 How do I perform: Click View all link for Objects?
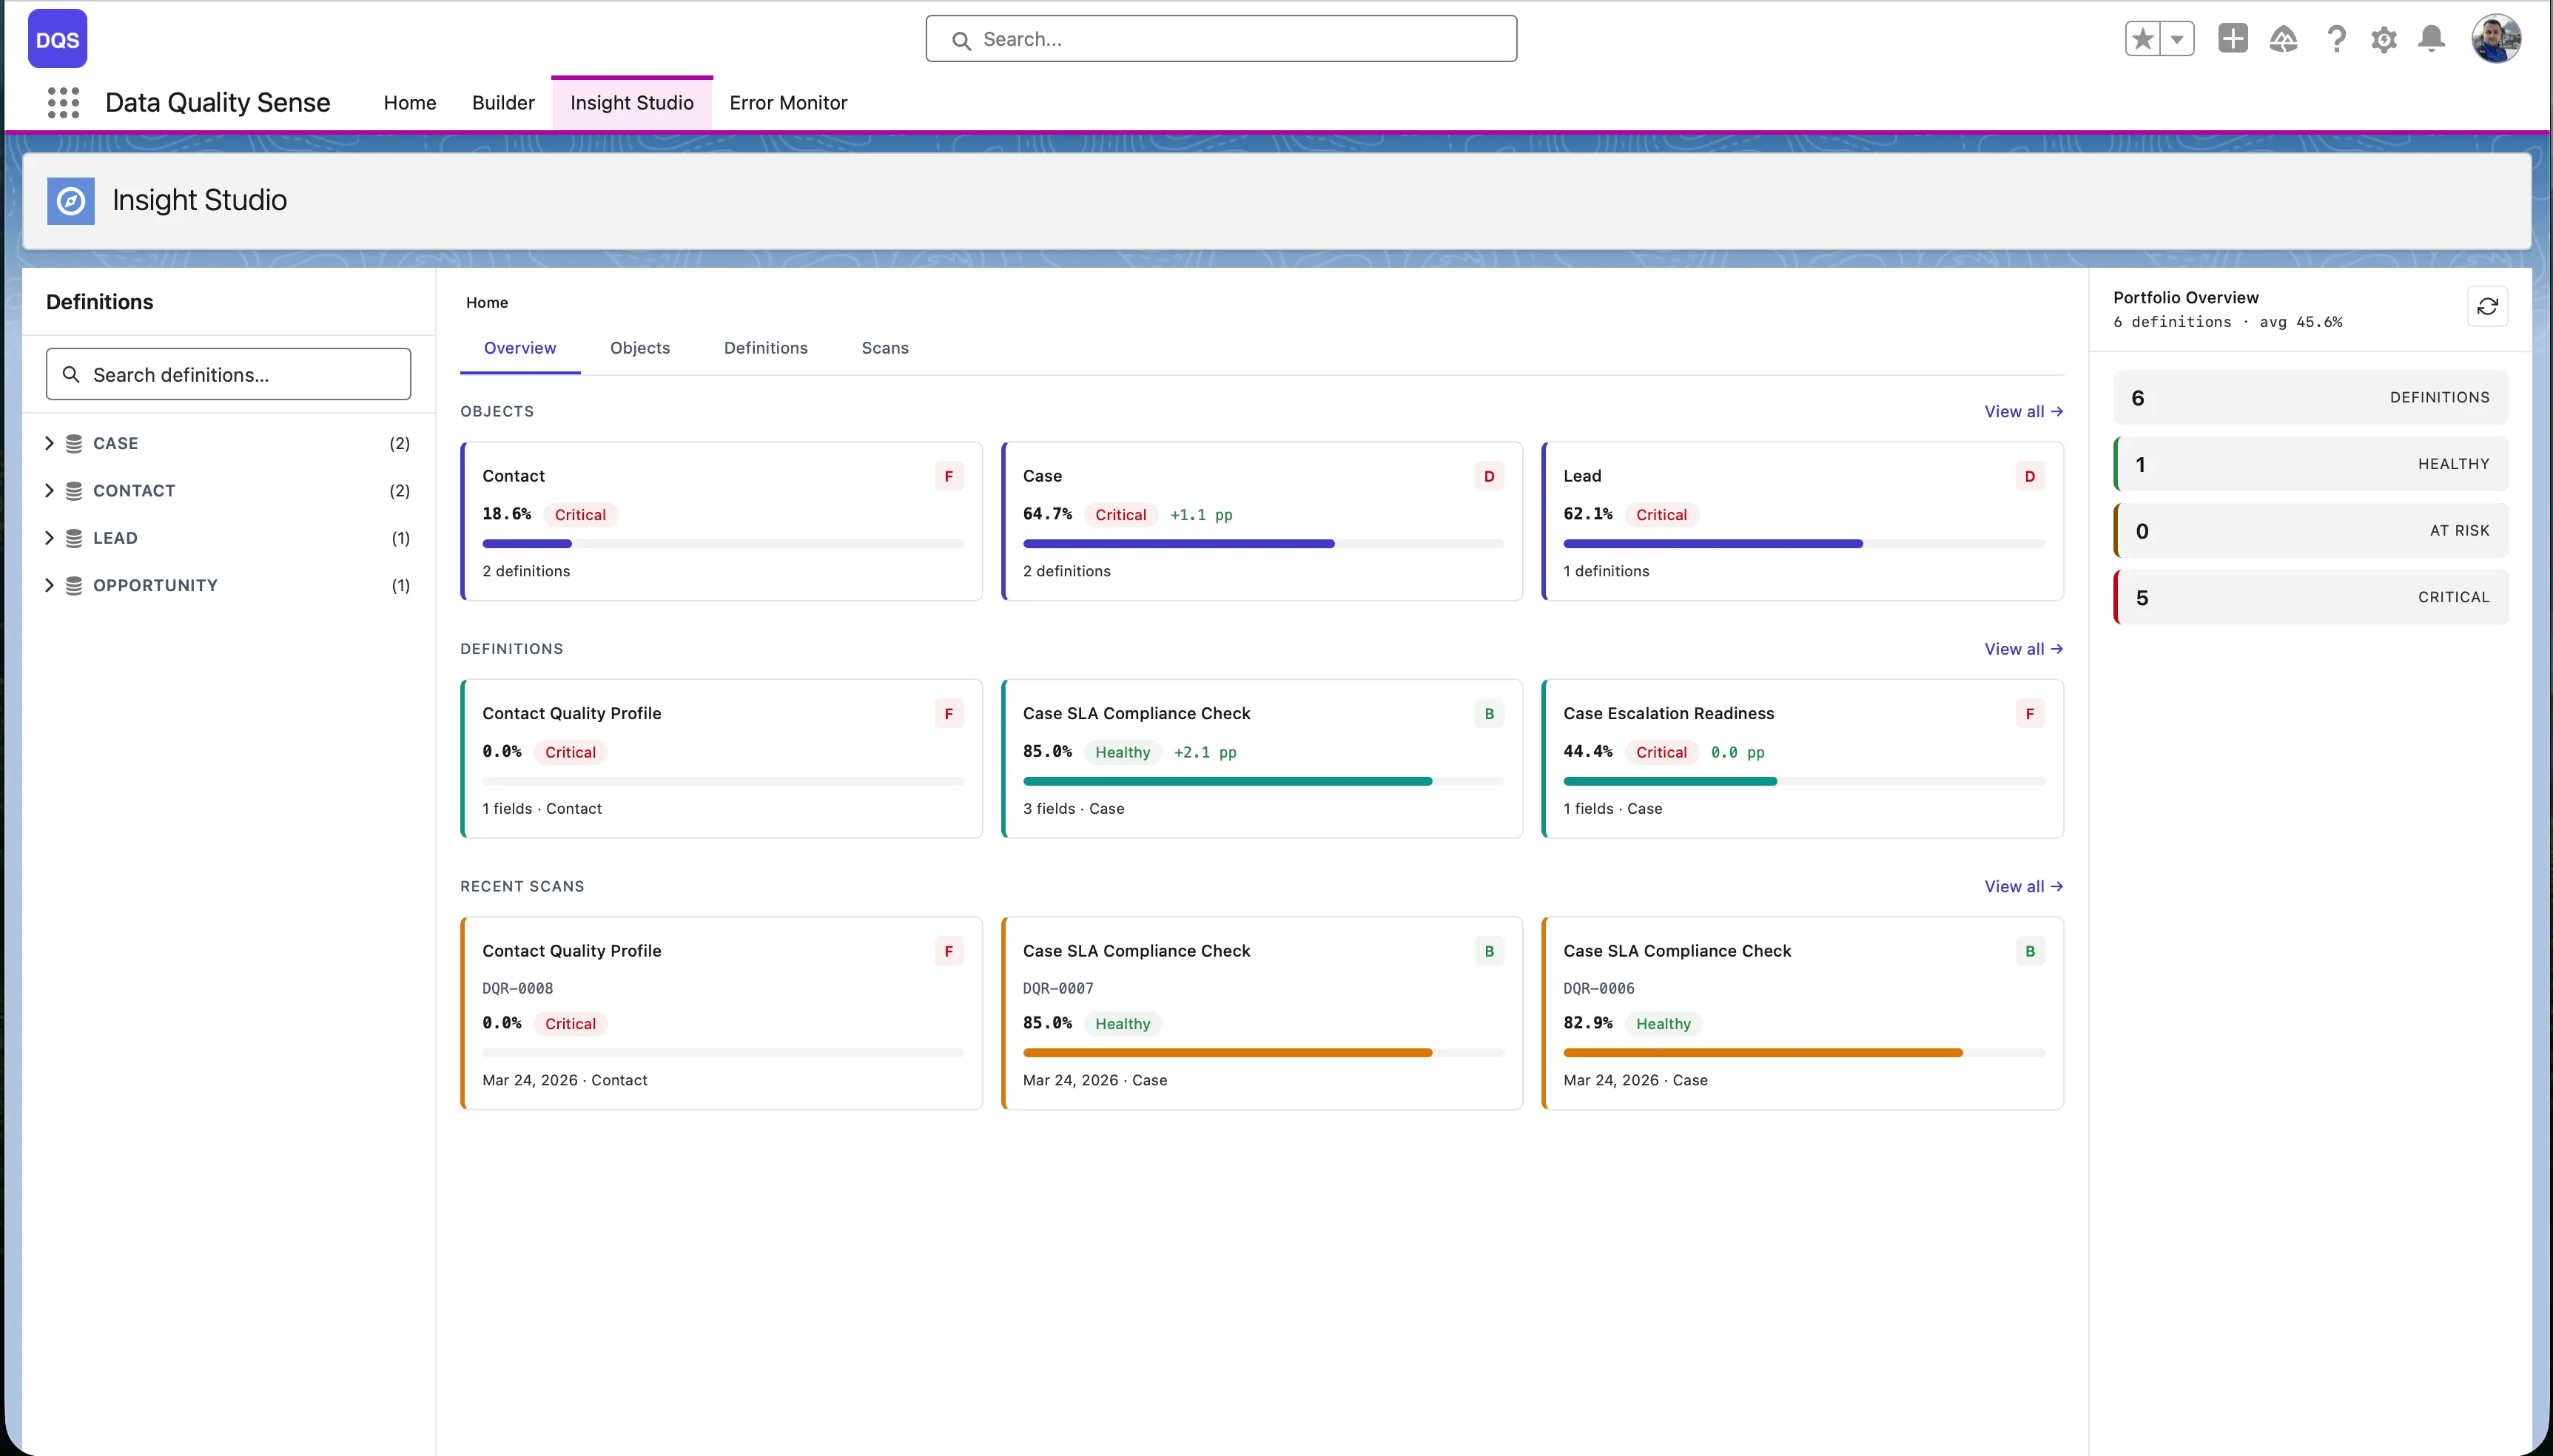(2023, 411)
